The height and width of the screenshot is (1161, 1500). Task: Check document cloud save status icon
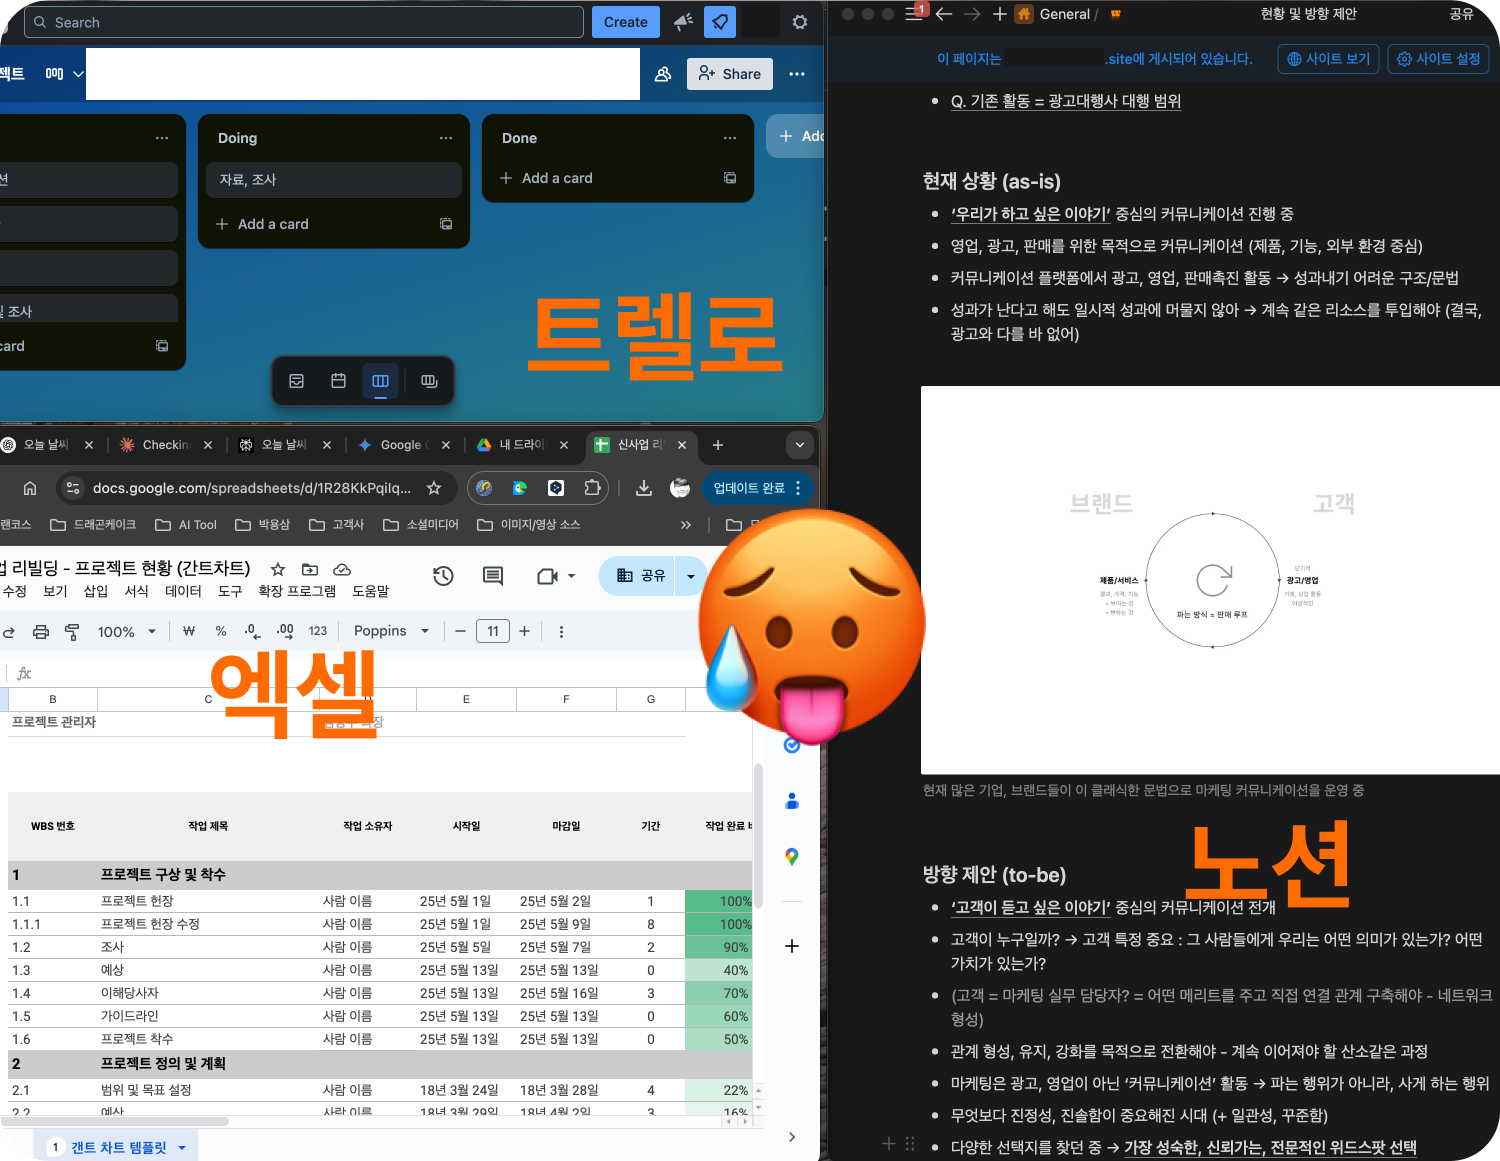point(342,569)
